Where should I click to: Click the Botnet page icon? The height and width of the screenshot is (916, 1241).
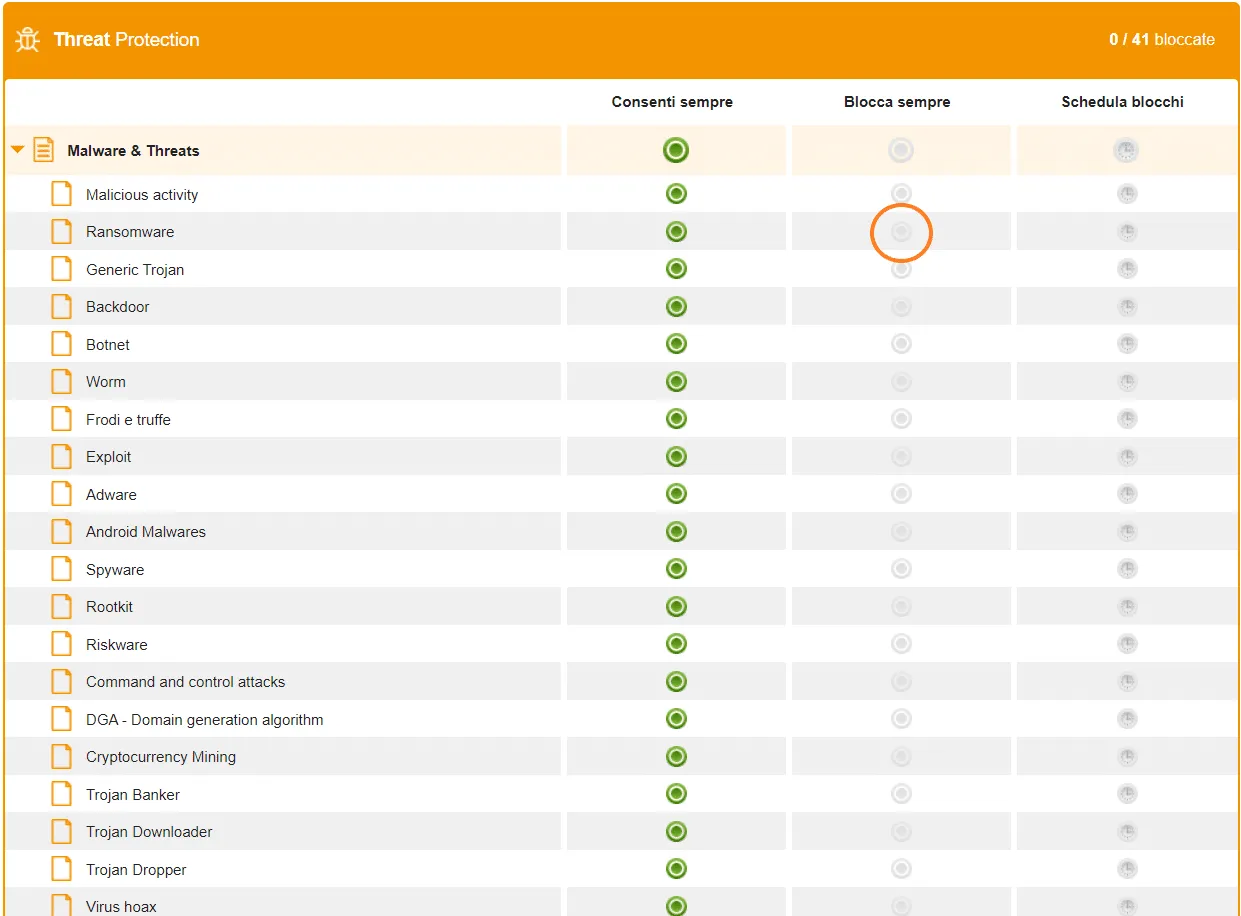coord(62,344)
